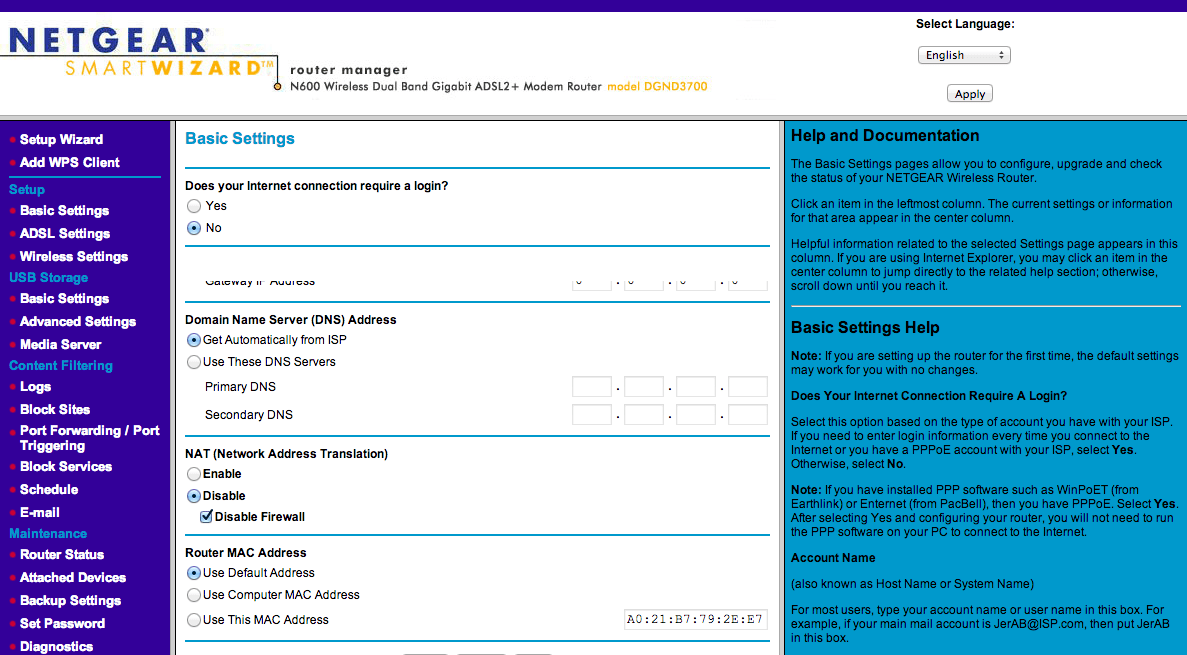Select Use This MAC Address option
Image resolution: width=1187 pixels, height=655 pixels.
click(x=195, y=619)
